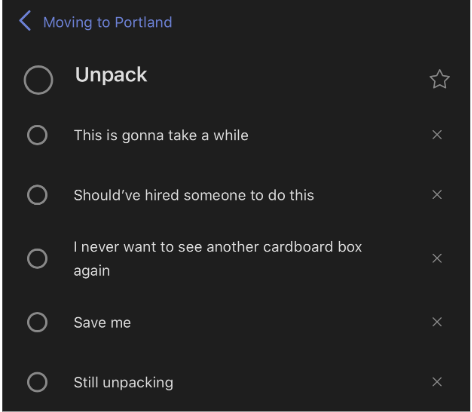This screenshot has height=412, width=472.
Task: Mark 'Still unpacking' step as done
Action: (37, 382)
